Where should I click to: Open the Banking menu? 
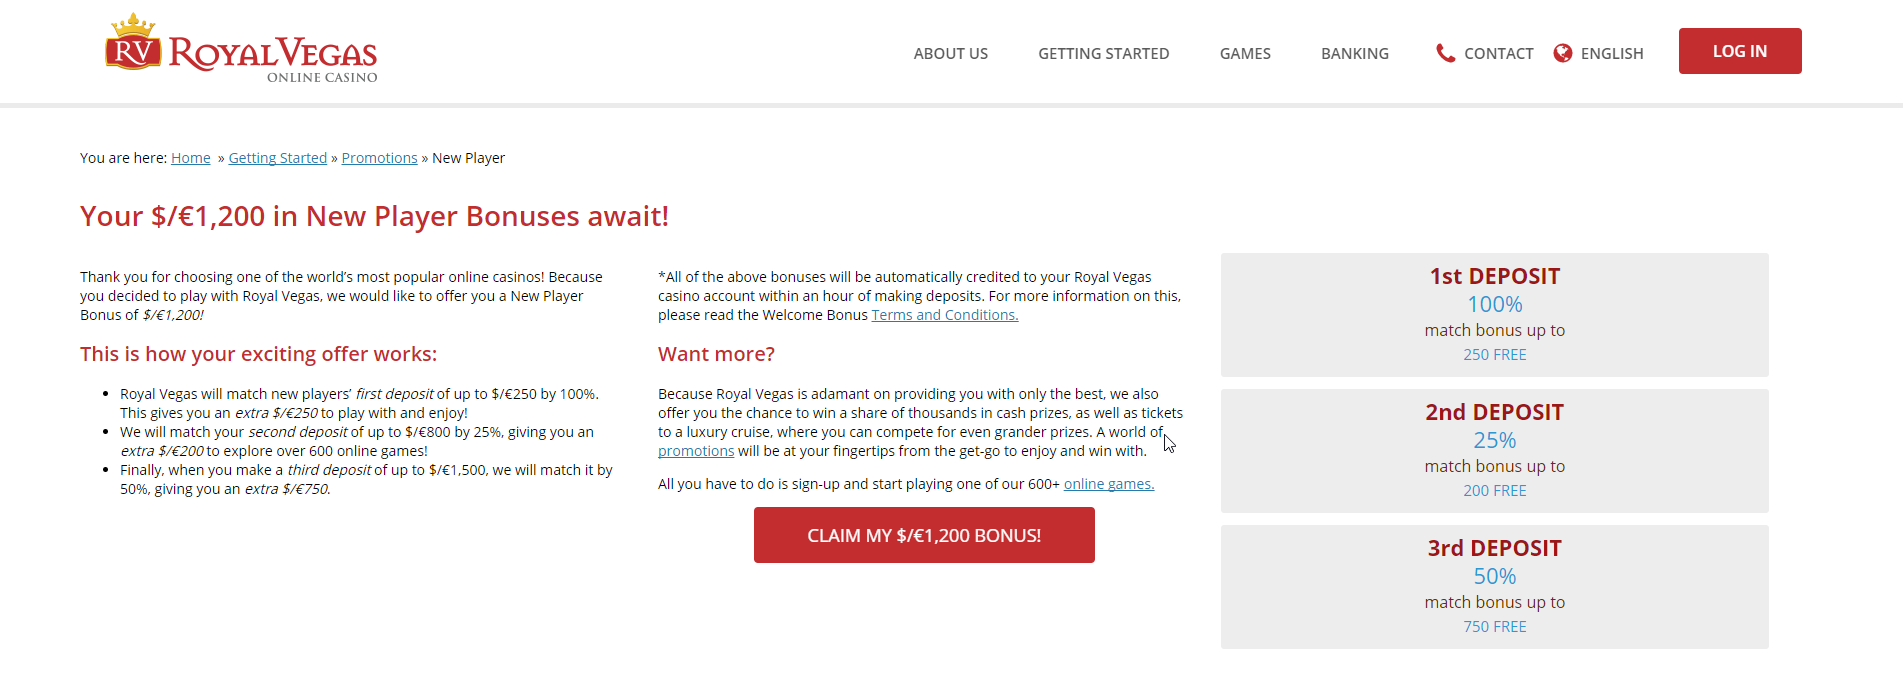(x=1355, y=54)
